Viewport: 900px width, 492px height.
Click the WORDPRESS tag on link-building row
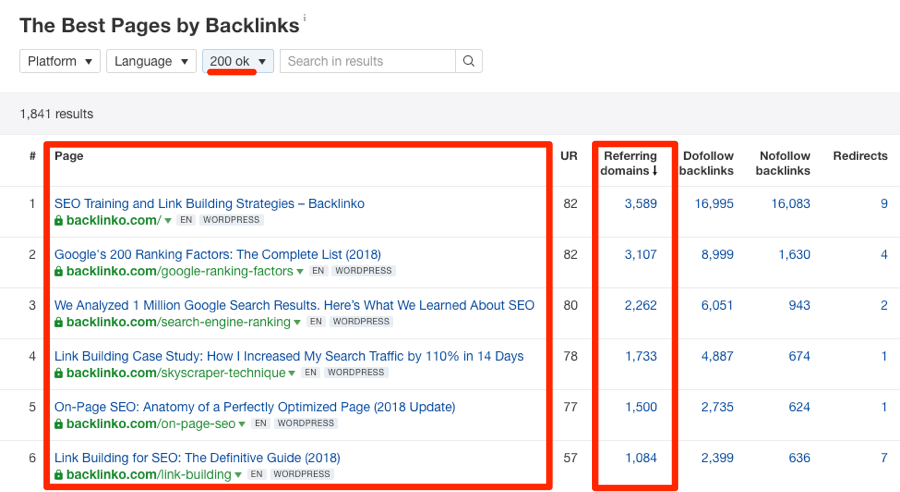301,474
